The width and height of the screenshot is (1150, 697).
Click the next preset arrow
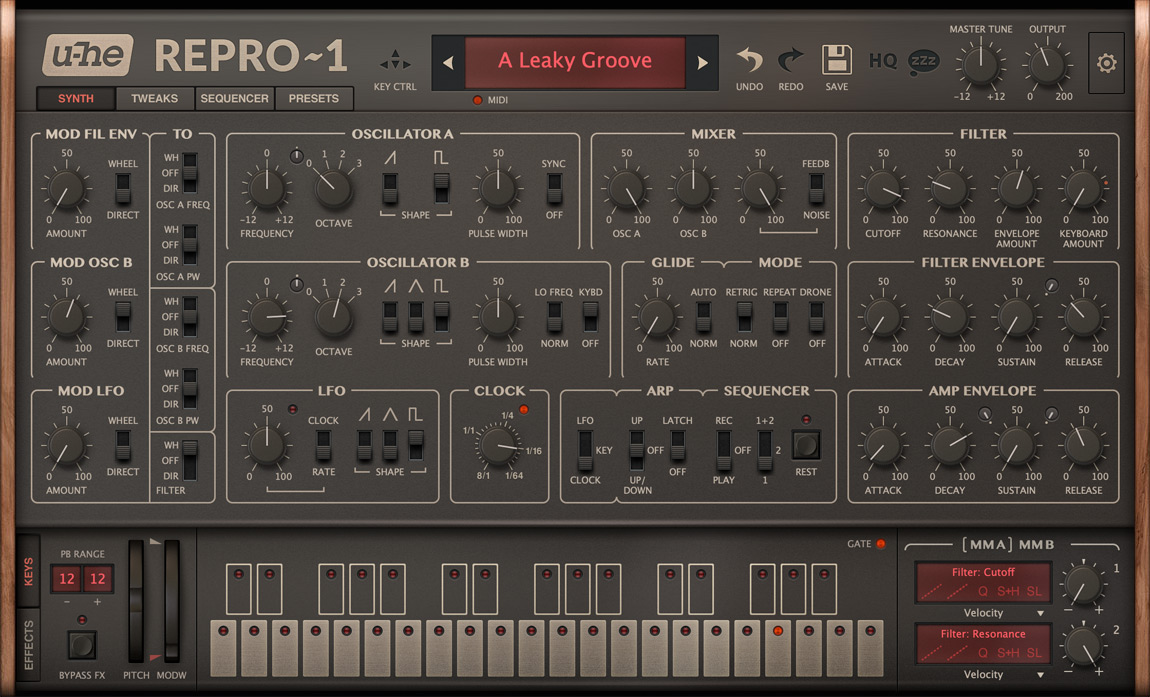pos(702,61)
